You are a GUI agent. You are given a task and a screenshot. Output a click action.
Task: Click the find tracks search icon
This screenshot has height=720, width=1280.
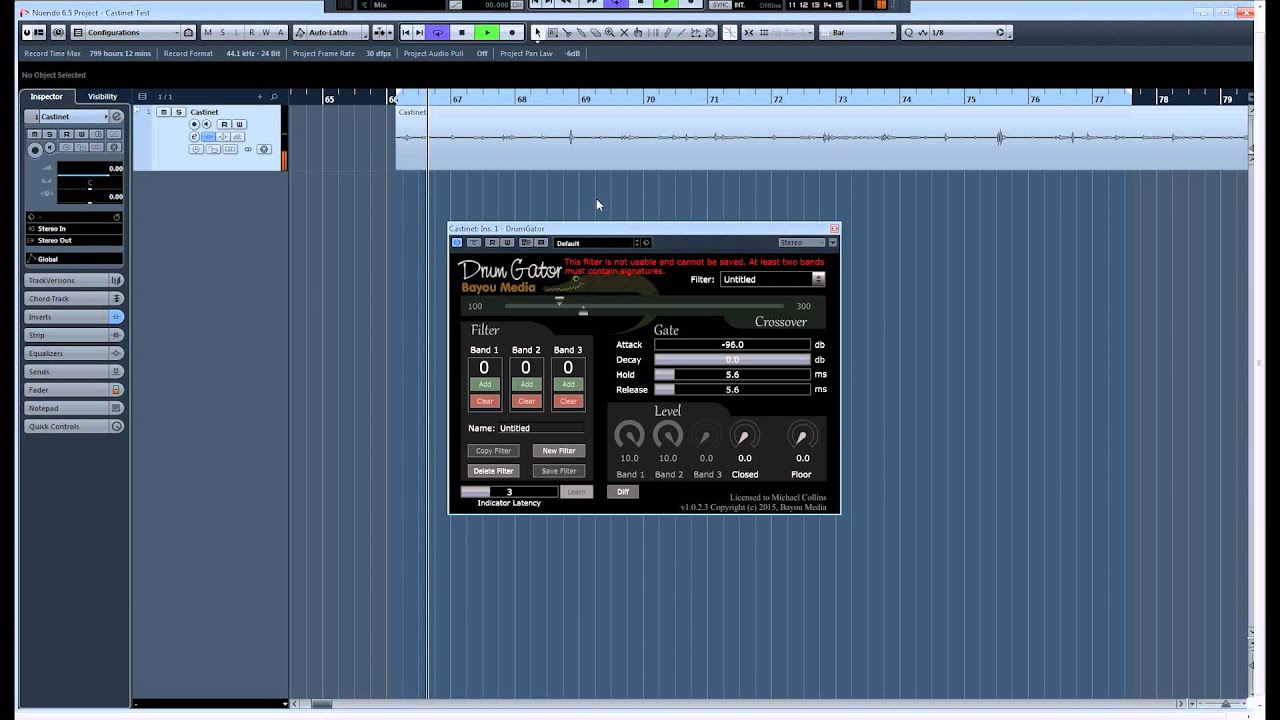274,96
